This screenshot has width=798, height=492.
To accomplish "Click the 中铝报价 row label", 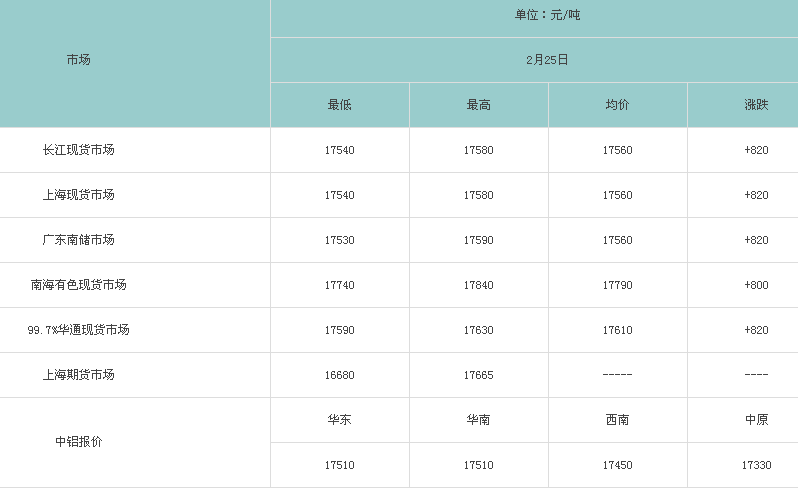I will 78,442.
